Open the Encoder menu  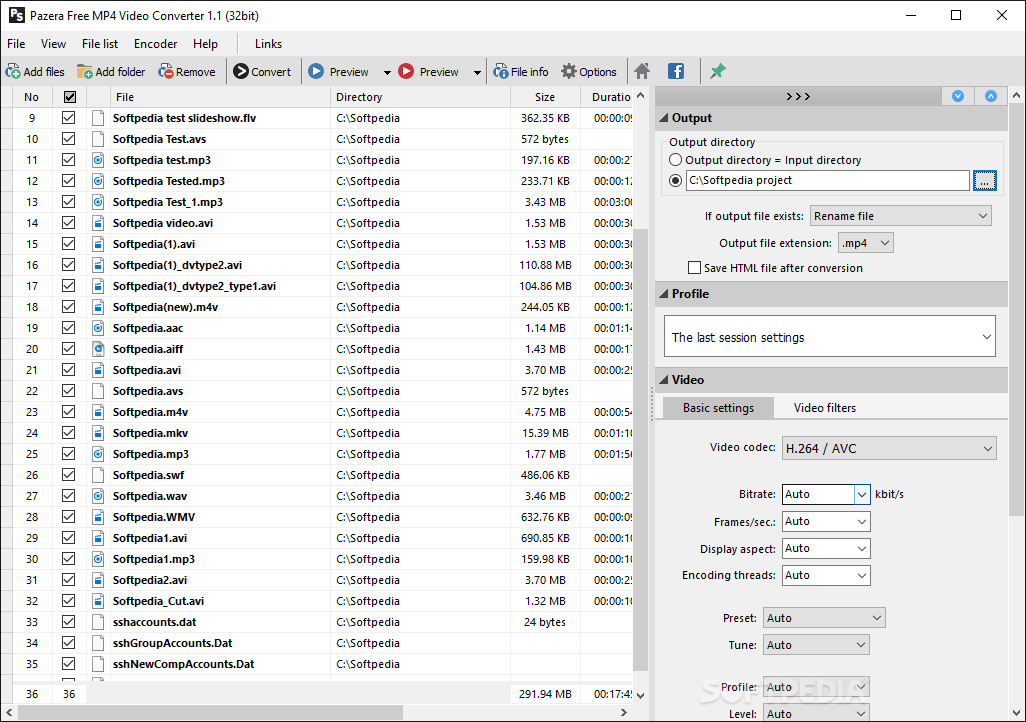(156, 44)
